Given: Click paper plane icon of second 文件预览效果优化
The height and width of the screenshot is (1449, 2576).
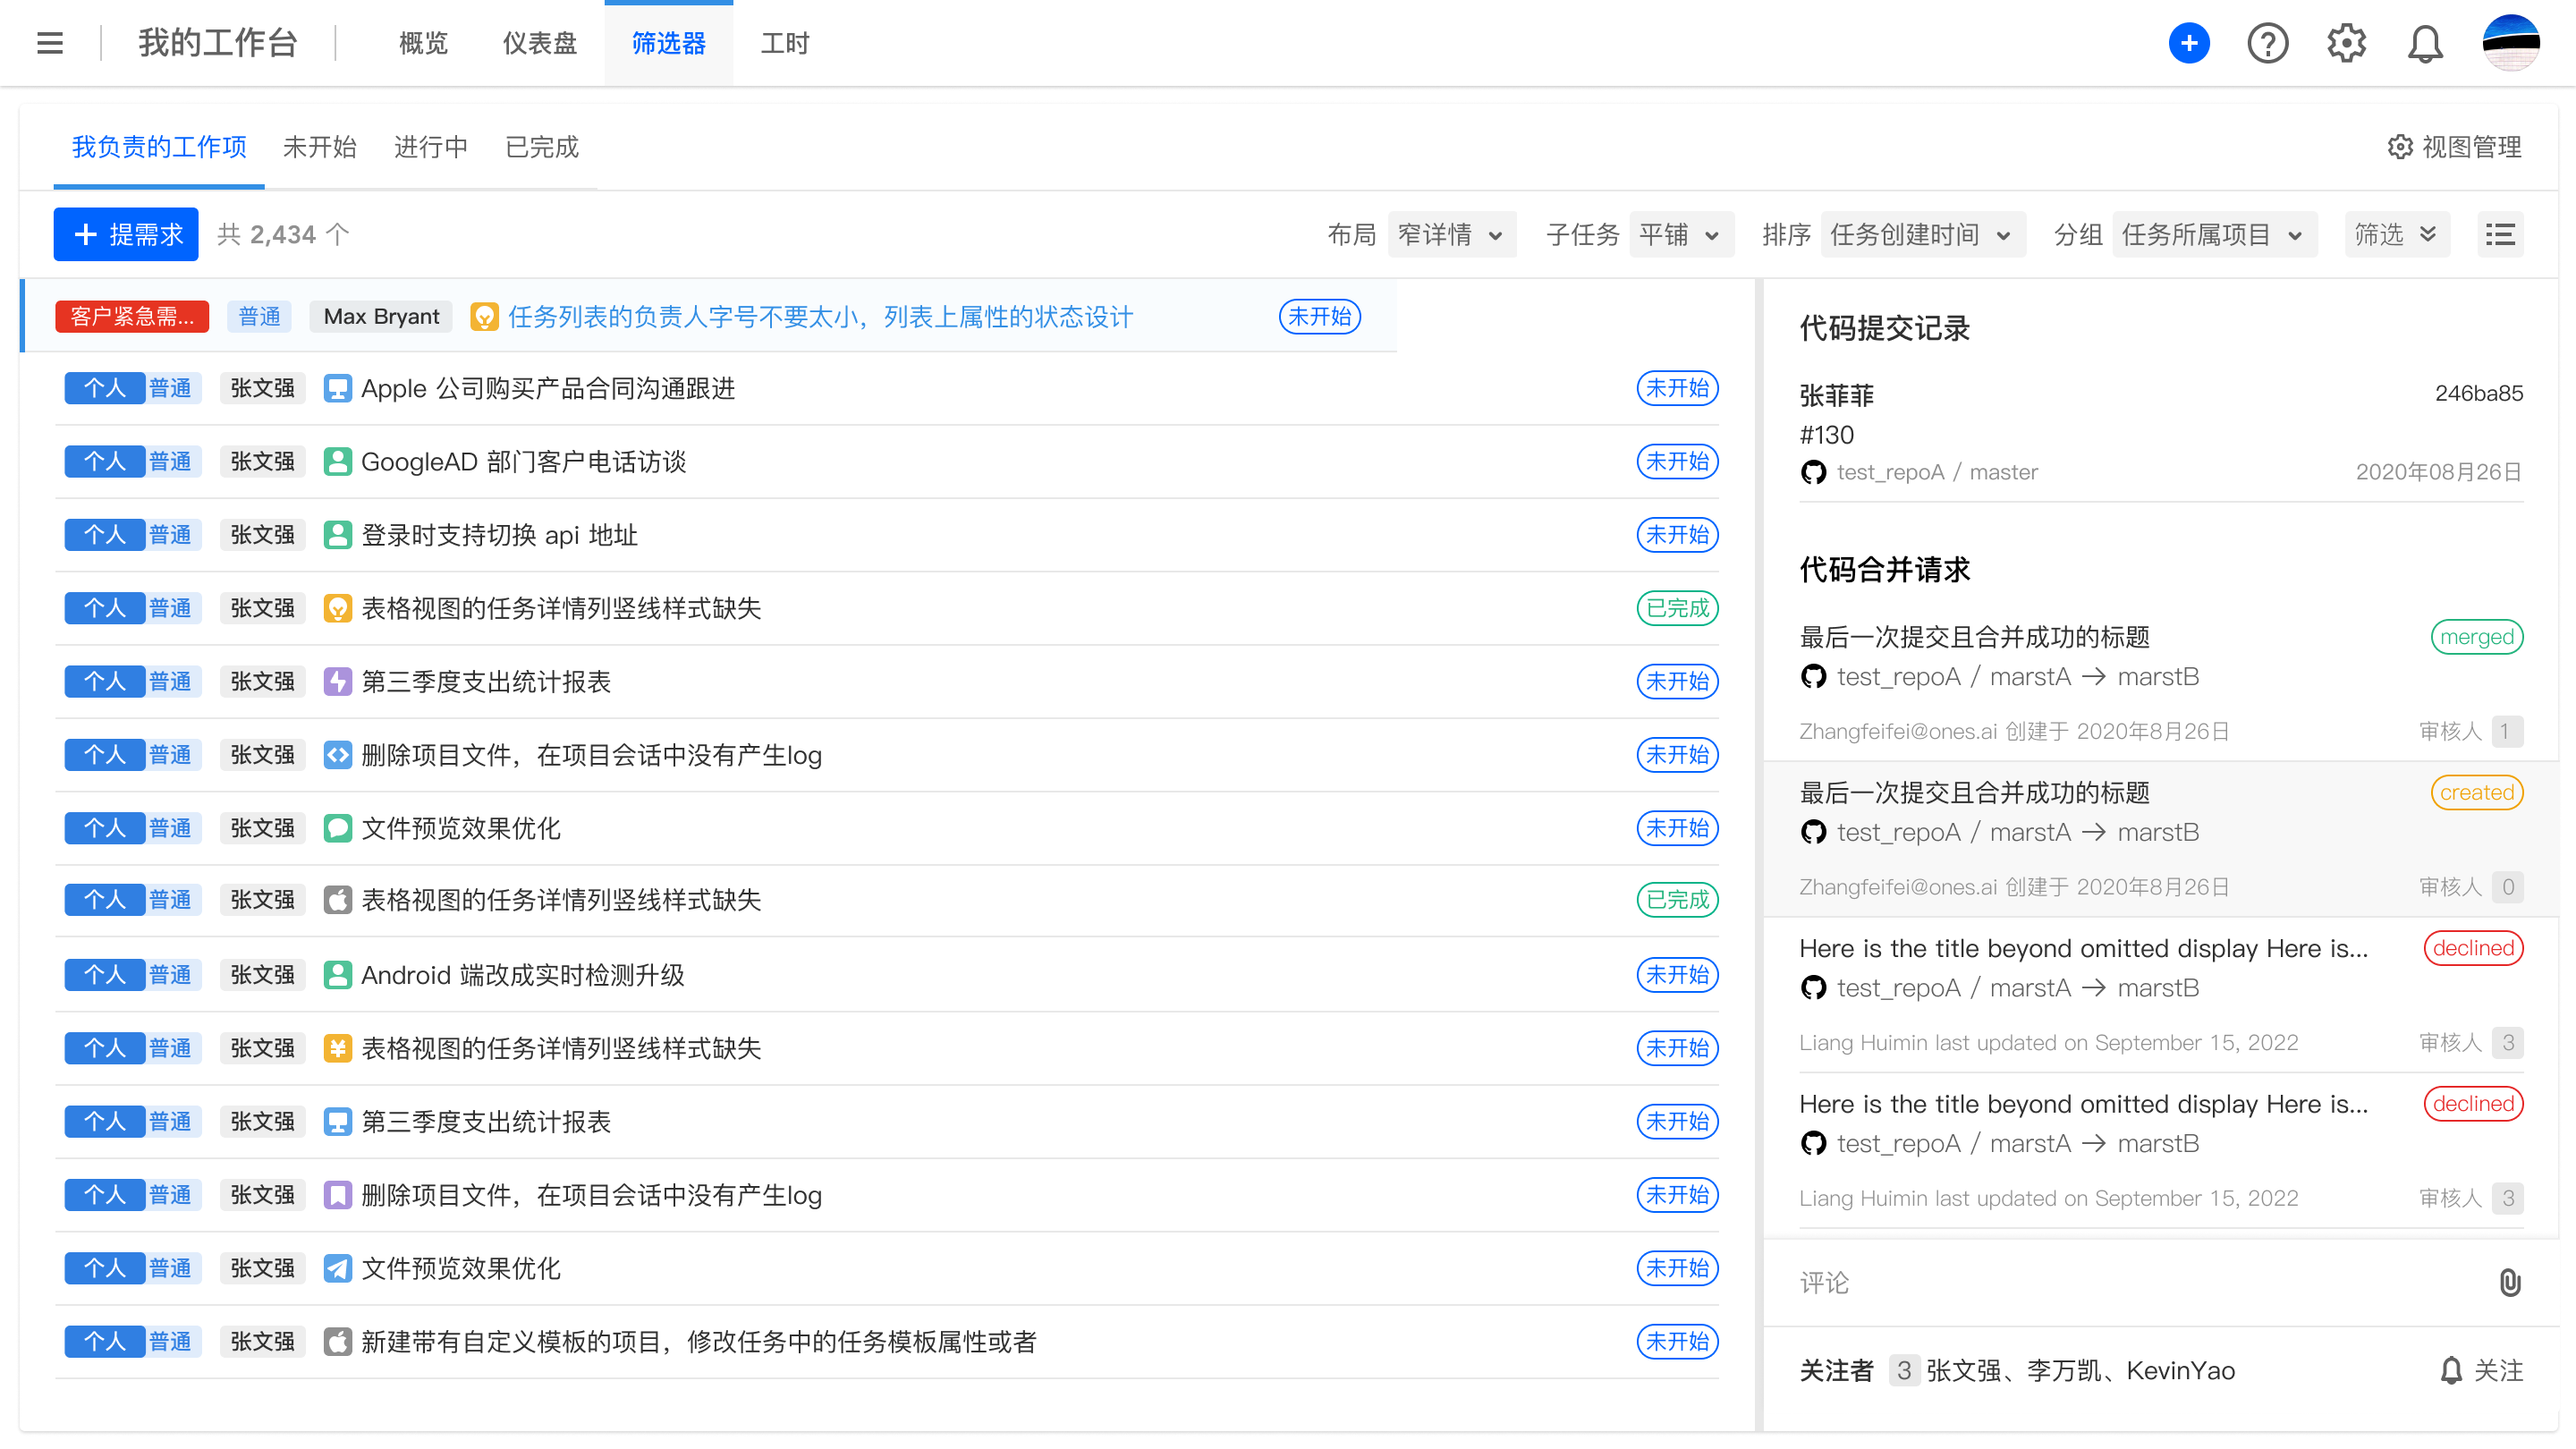Looking at the screenshot, I should coord(338,1268).
